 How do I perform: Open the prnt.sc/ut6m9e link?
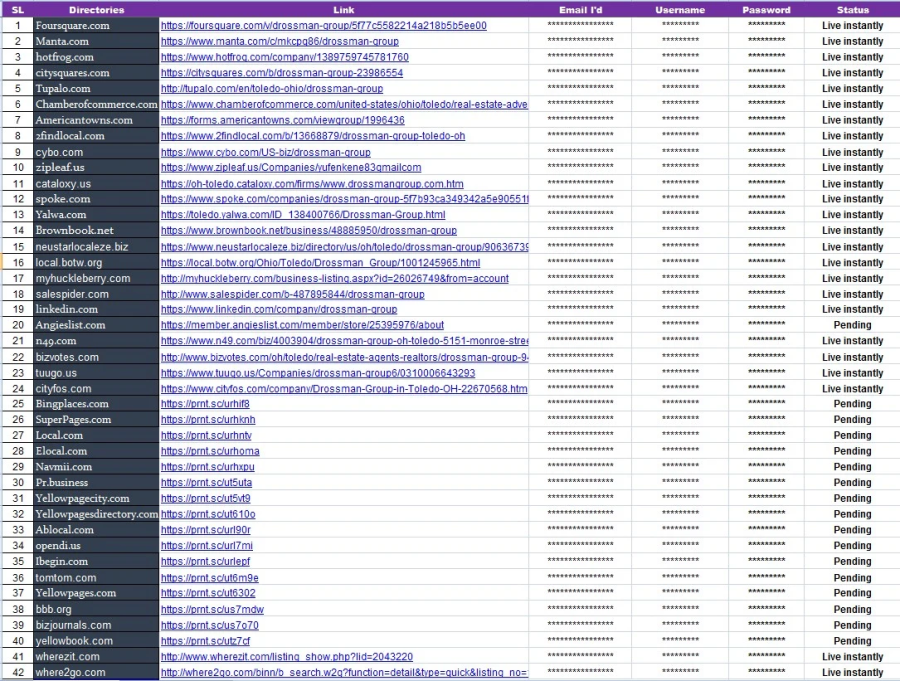click(x=210, y=578)
